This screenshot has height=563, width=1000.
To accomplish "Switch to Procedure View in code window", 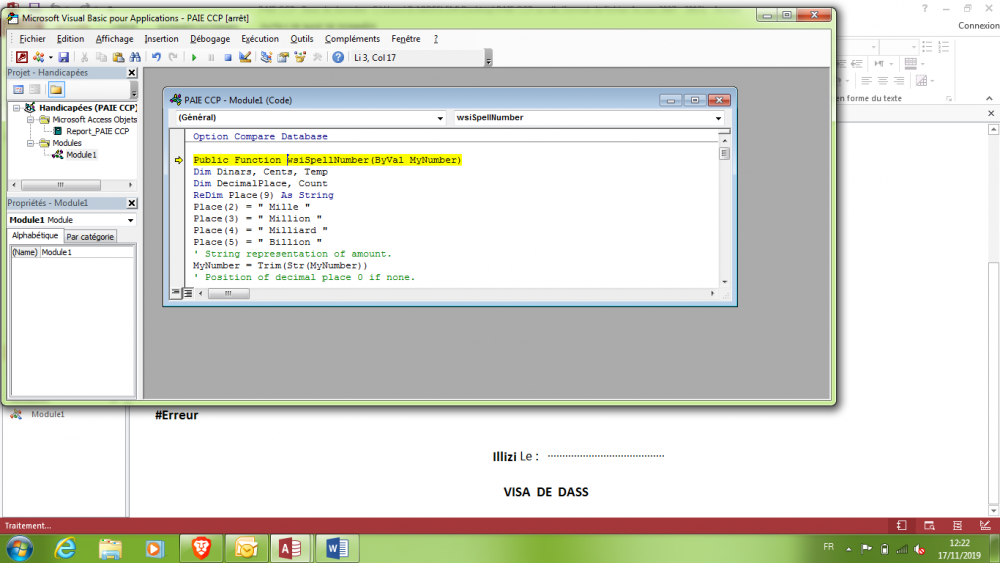I will [176, 293].
